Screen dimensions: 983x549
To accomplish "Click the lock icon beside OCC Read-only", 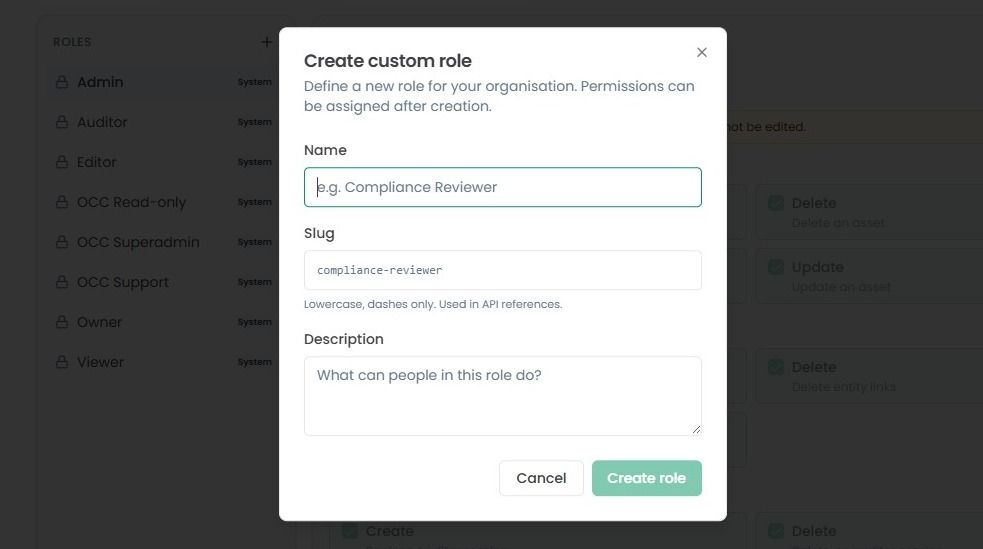I will [62, 202].
